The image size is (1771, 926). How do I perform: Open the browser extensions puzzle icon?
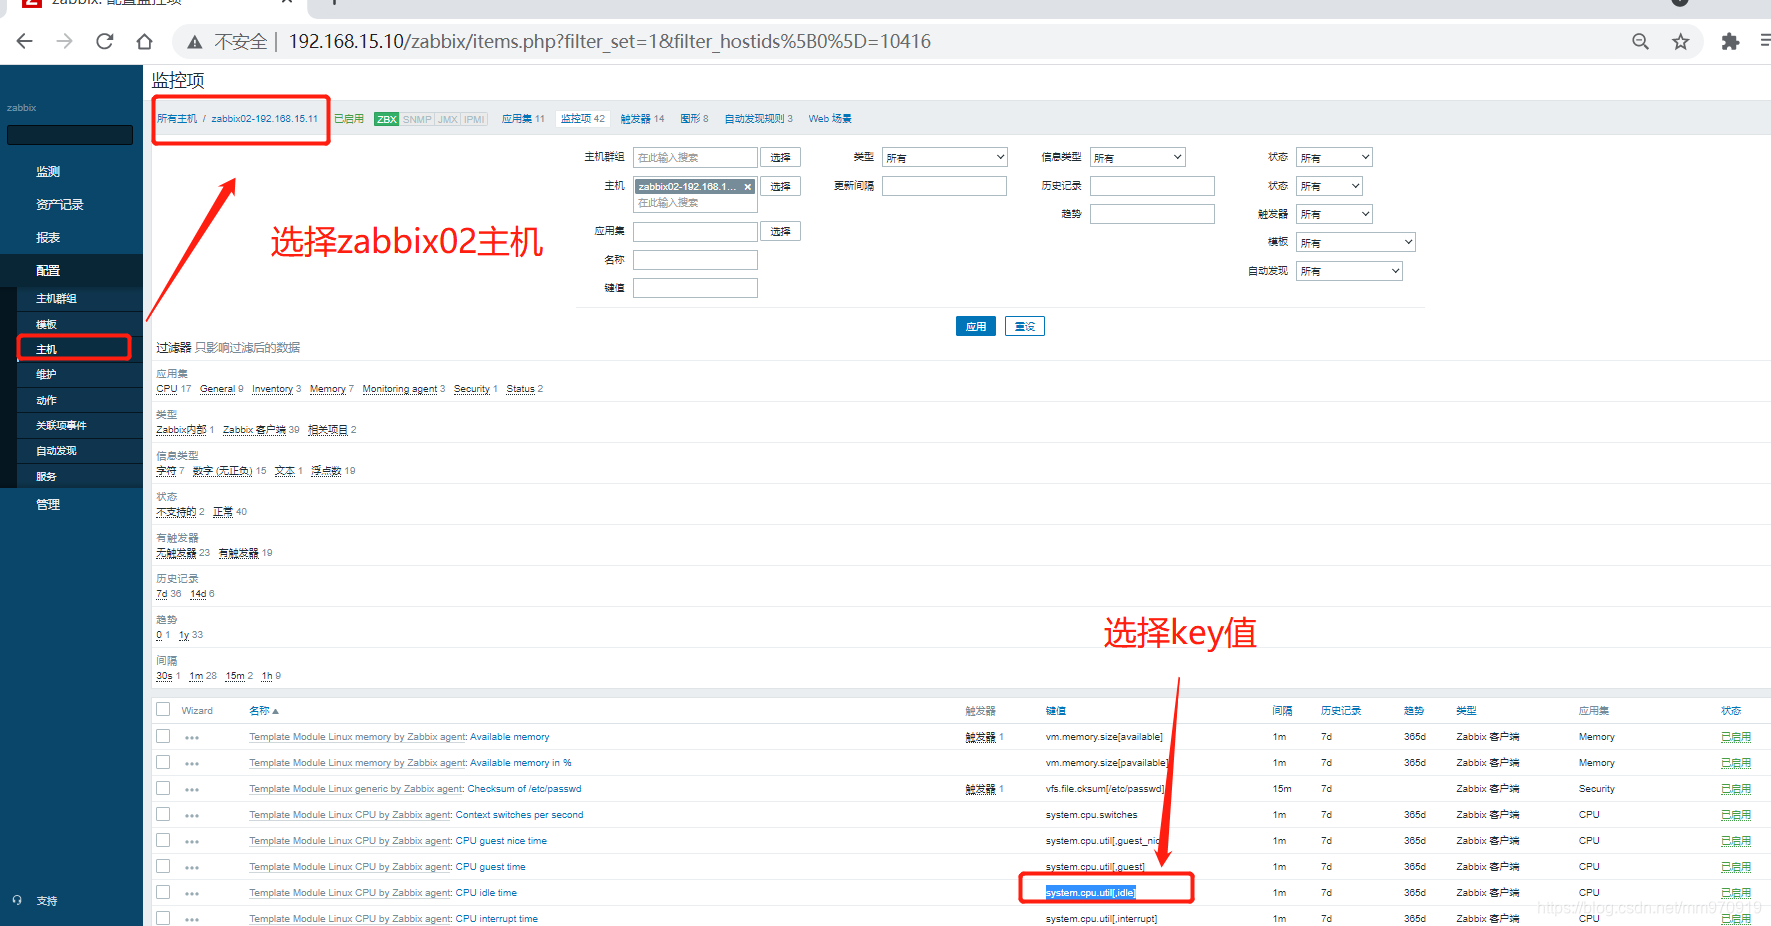pyautogui.click(x=1730, y=41)
